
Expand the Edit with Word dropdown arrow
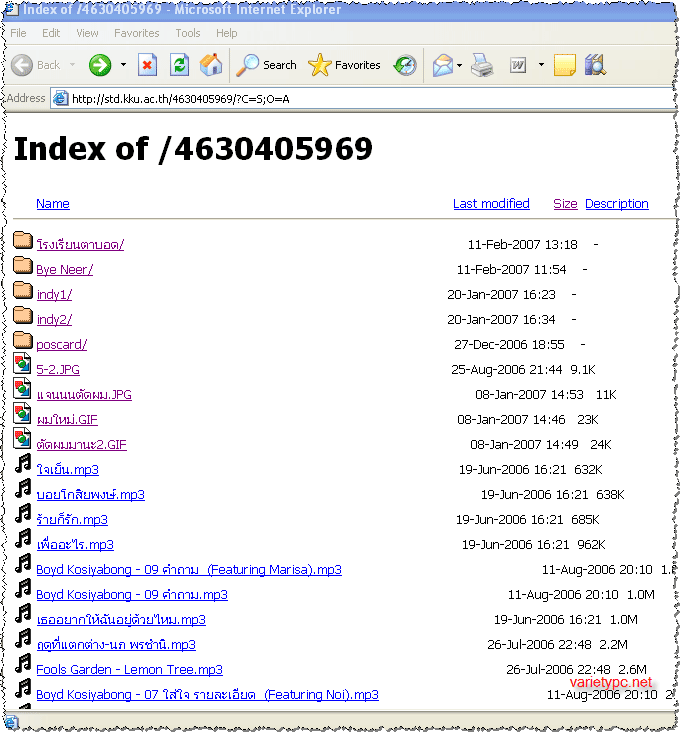541,65
